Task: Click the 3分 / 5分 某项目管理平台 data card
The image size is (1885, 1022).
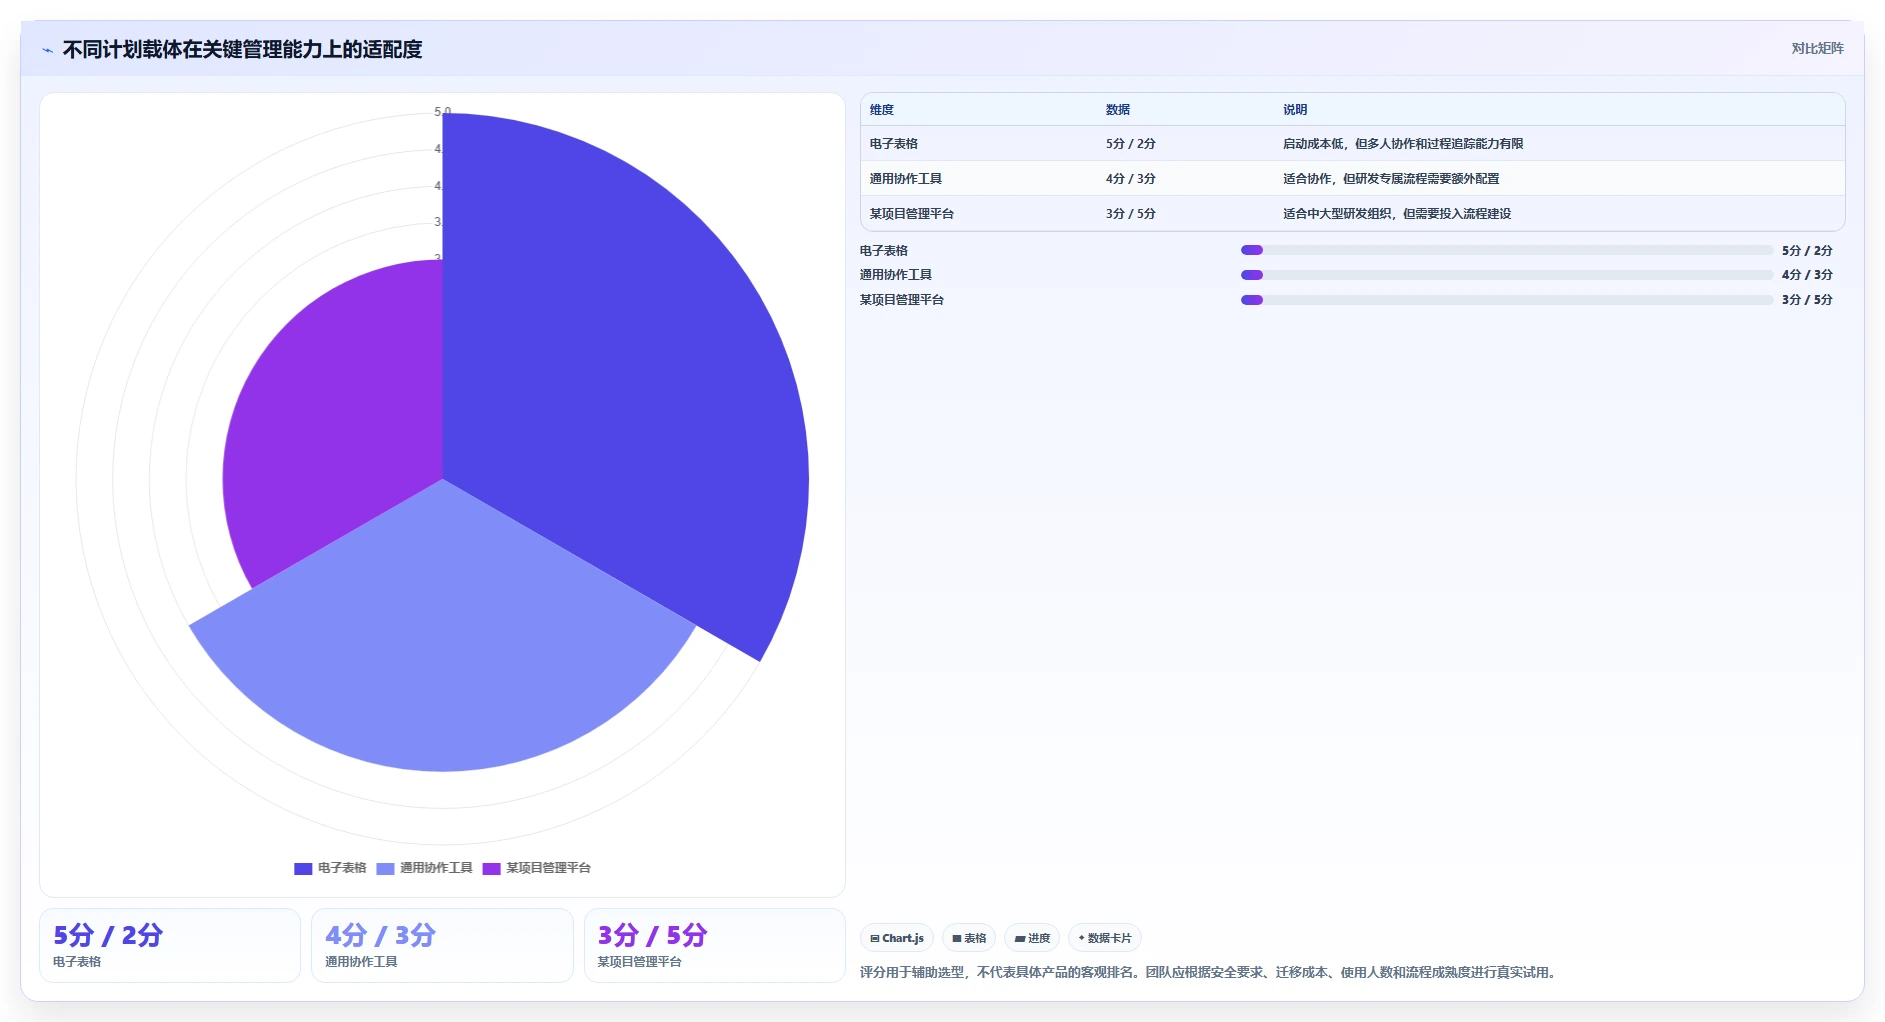Action: tap(715, 946)
